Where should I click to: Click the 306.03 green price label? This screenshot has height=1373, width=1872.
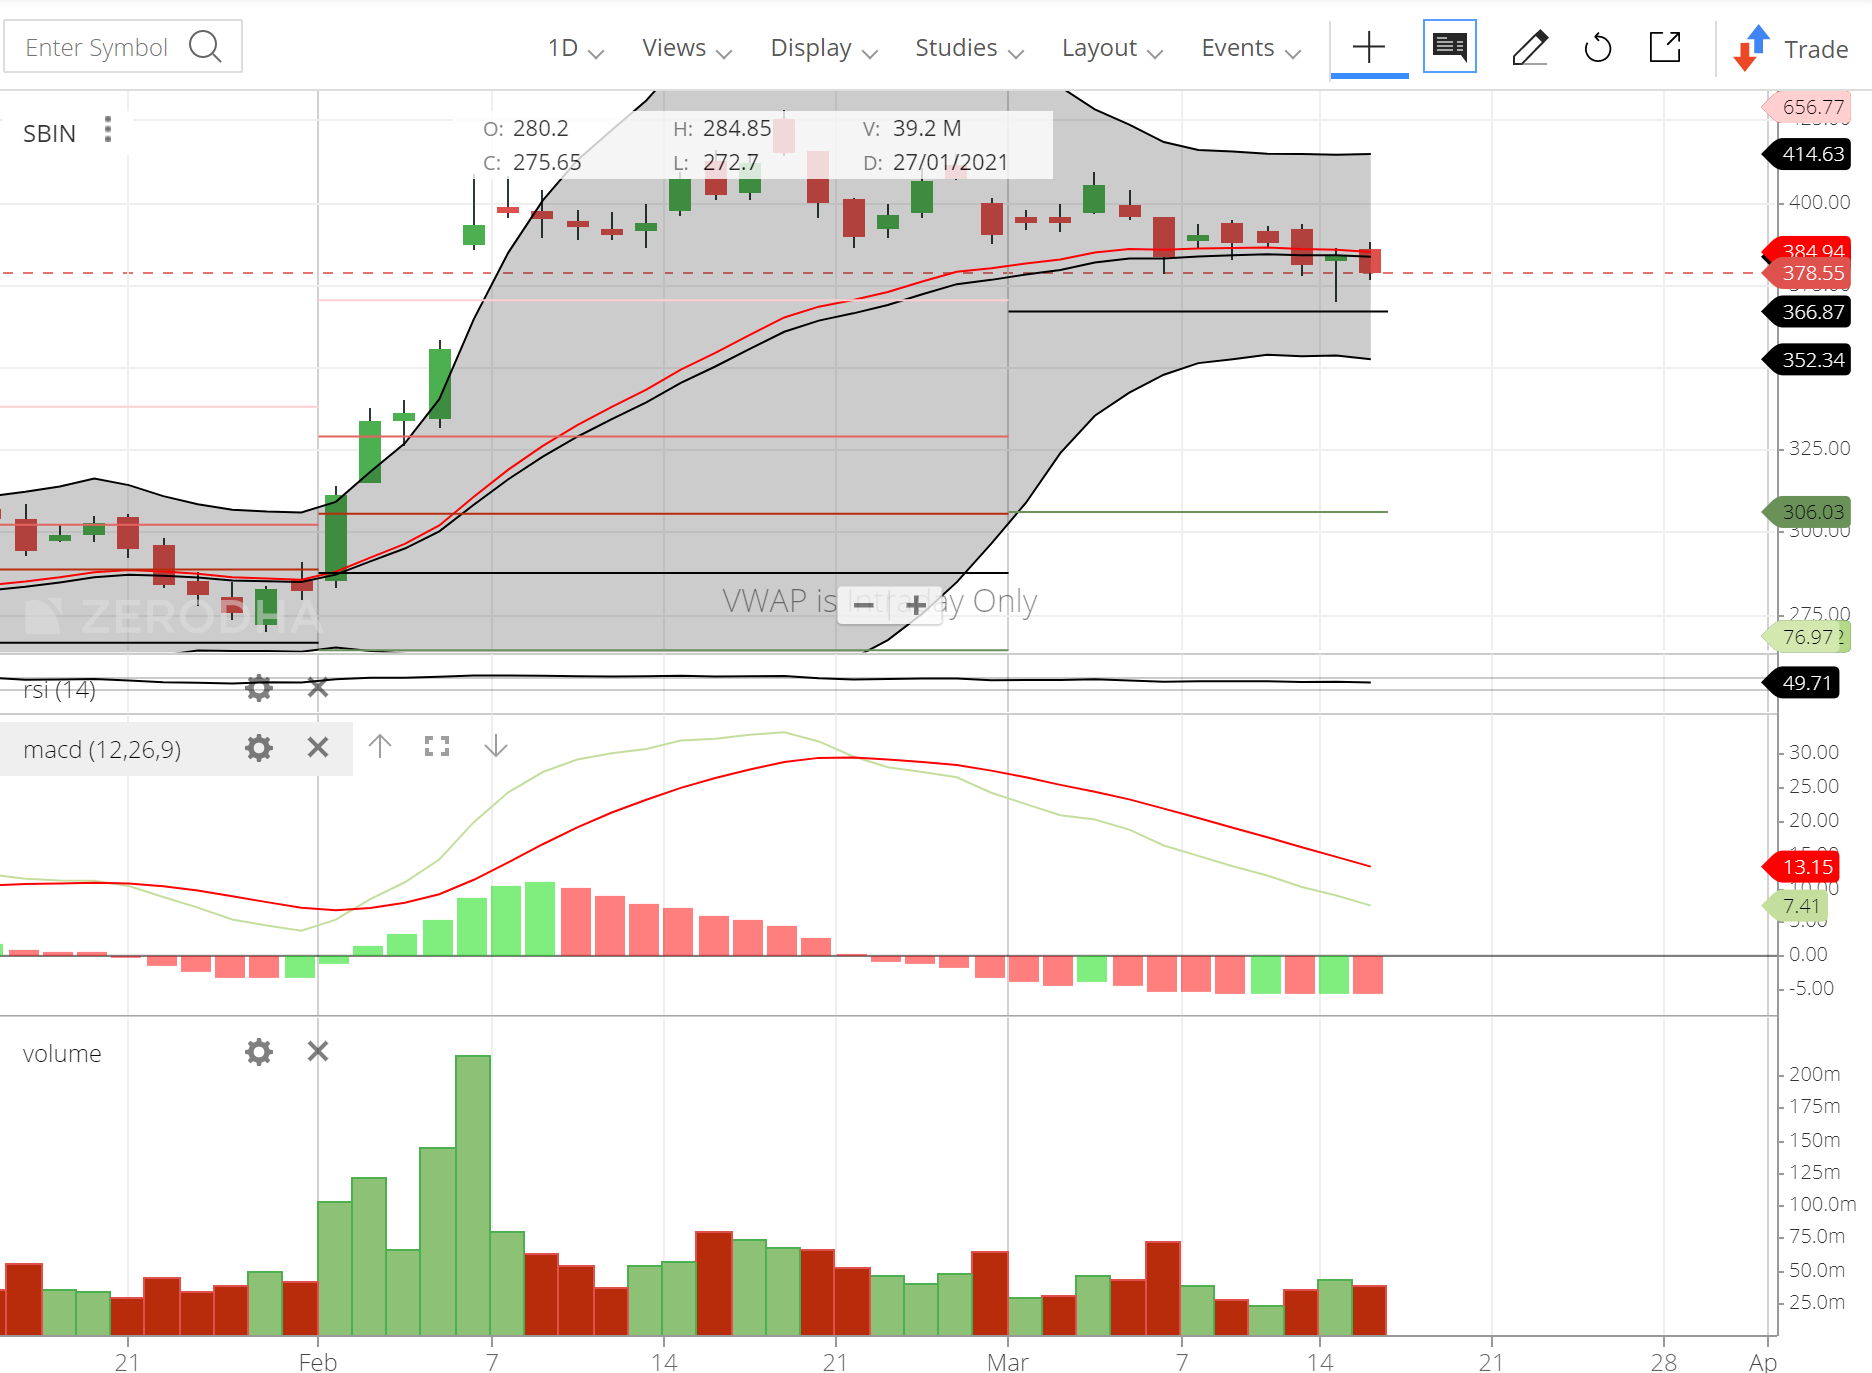[x=1807, y=512]
